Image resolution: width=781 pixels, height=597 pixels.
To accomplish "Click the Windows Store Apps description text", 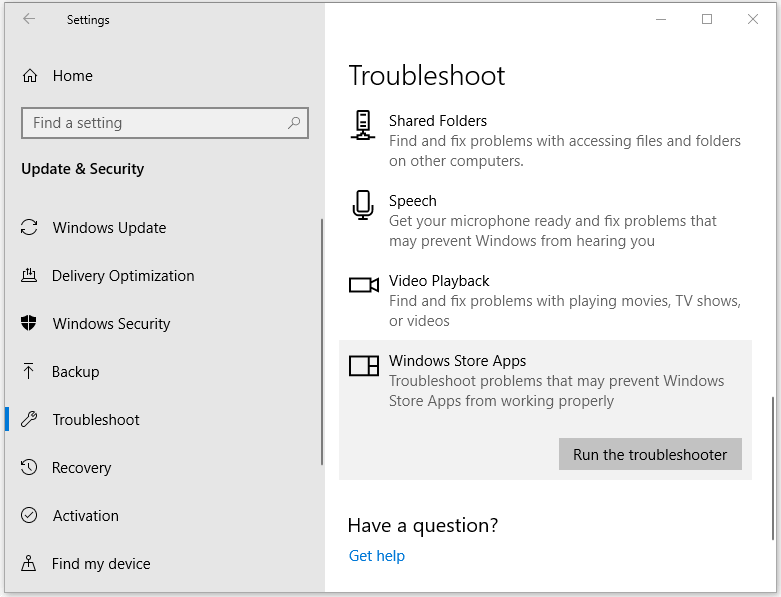I will pos(556,391).
